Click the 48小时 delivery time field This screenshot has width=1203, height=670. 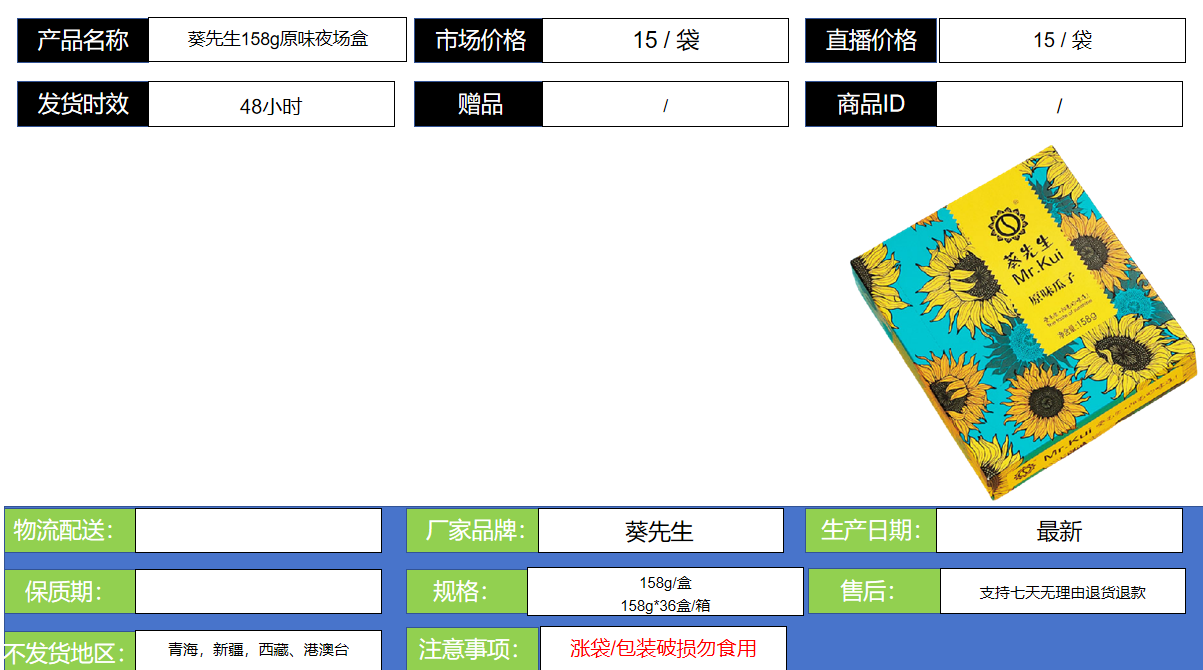pos(271,105)
